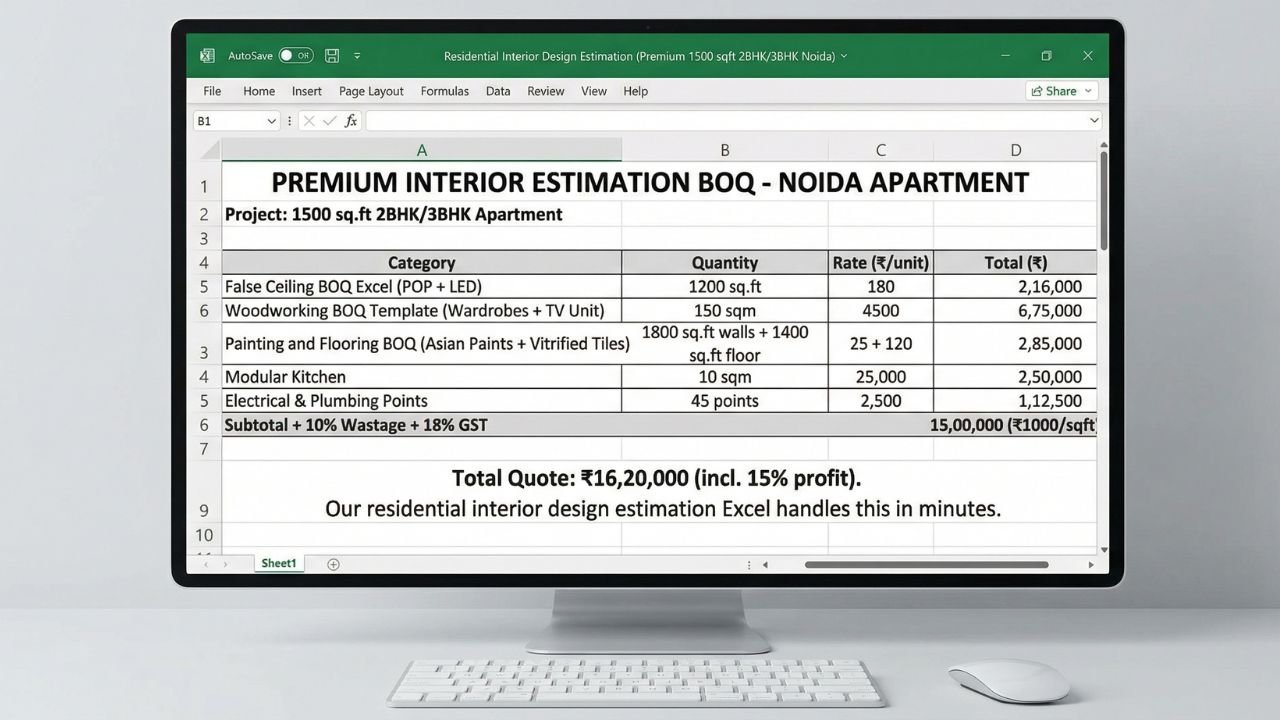Image resolution: width=1280 pixels, height=720 pixels.
Task: Click the Cancel X icon in formula bar
Action: (x=309, y=121)
